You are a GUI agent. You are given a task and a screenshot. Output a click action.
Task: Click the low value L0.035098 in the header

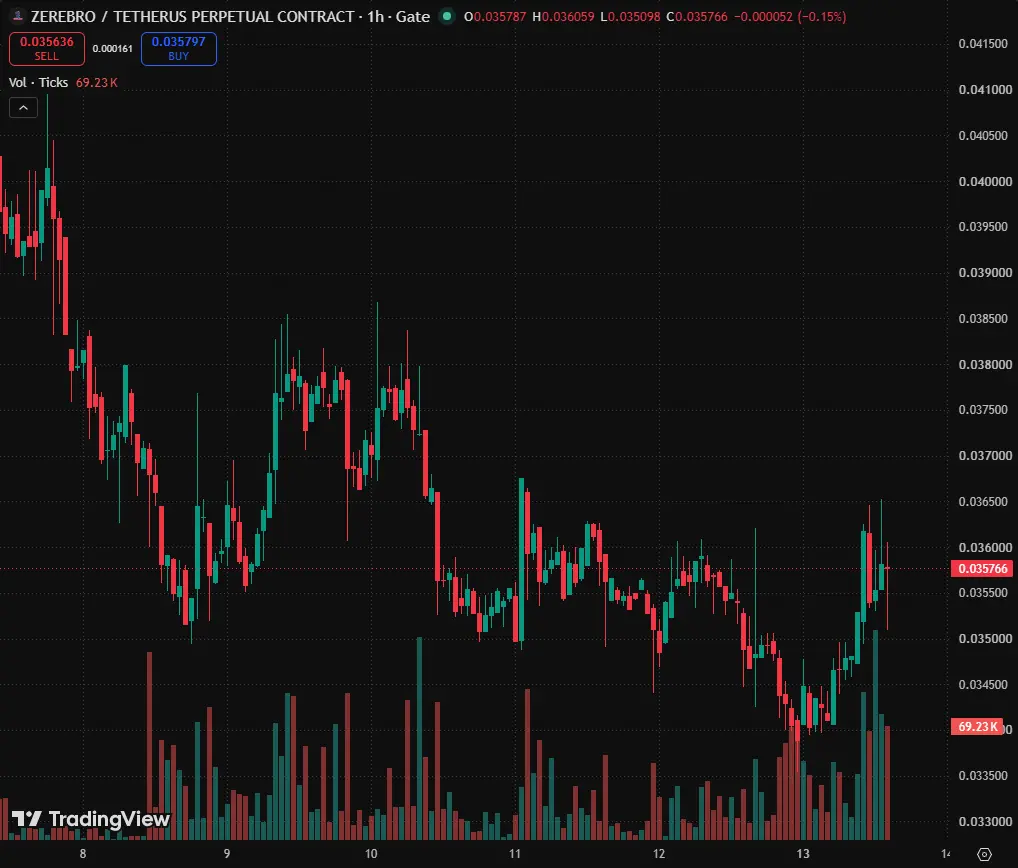click(x=630, y=17)
